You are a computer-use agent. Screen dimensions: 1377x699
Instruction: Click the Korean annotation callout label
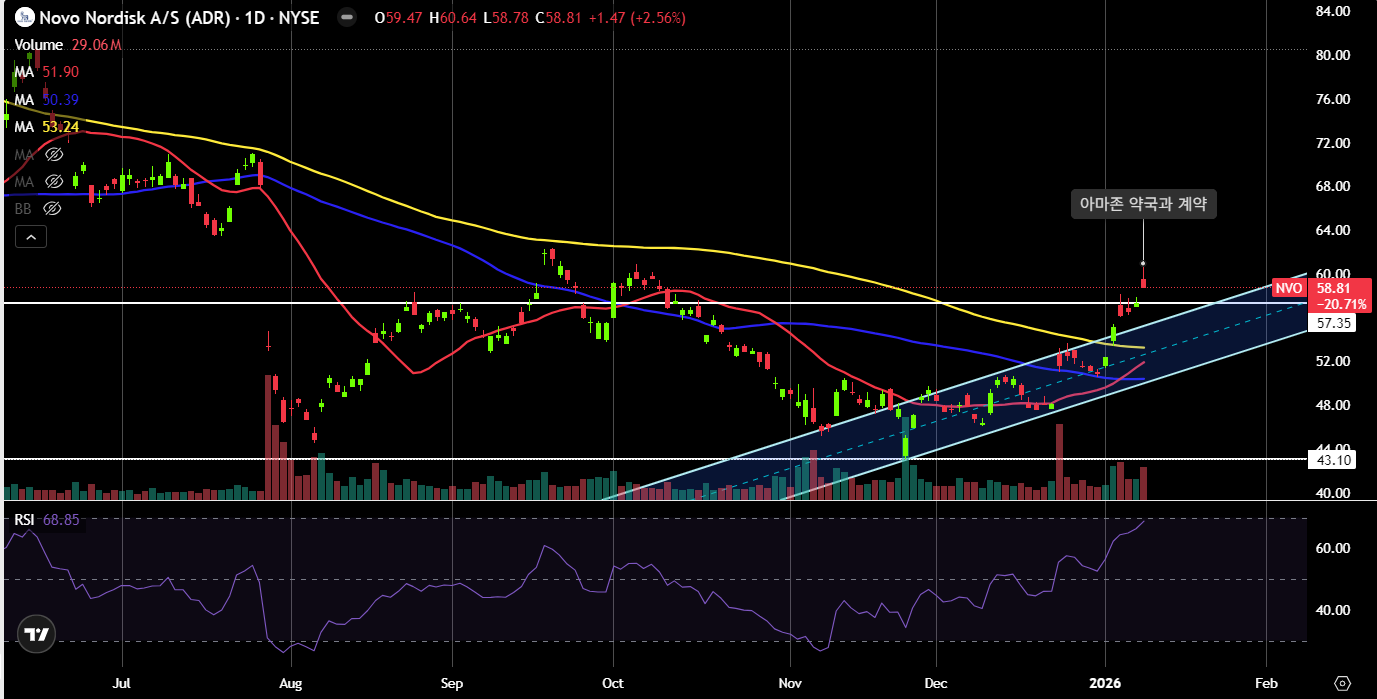1144,204
